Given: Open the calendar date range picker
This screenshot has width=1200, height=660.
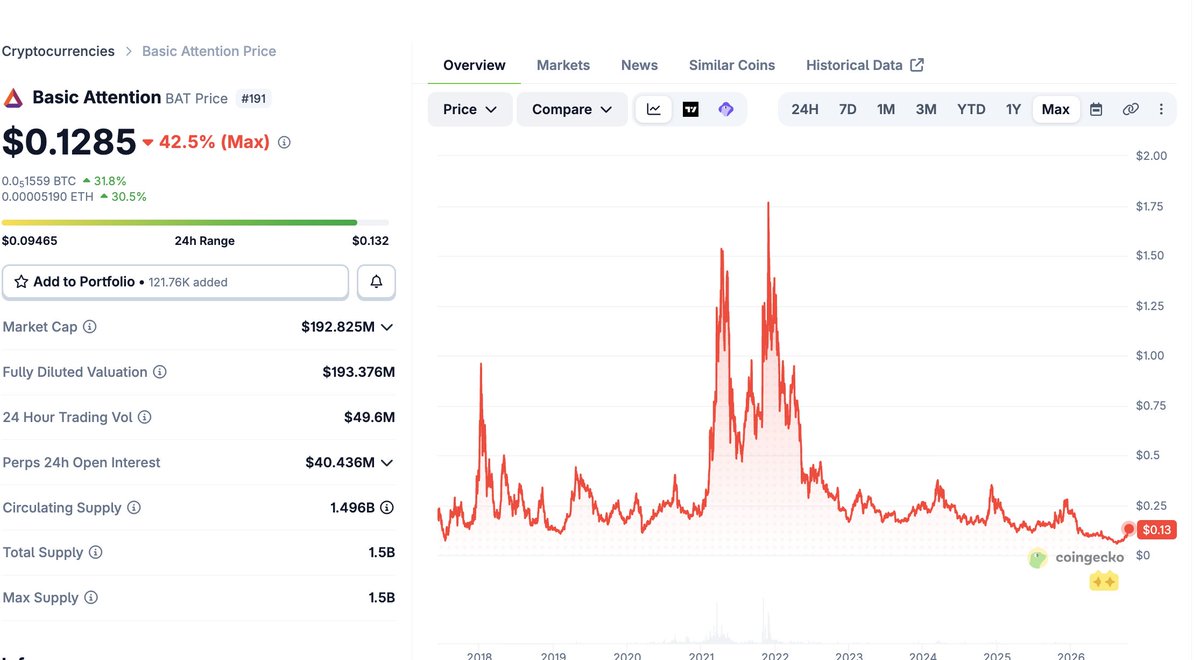Looking at the screenshot, I should click(1096, 109).
